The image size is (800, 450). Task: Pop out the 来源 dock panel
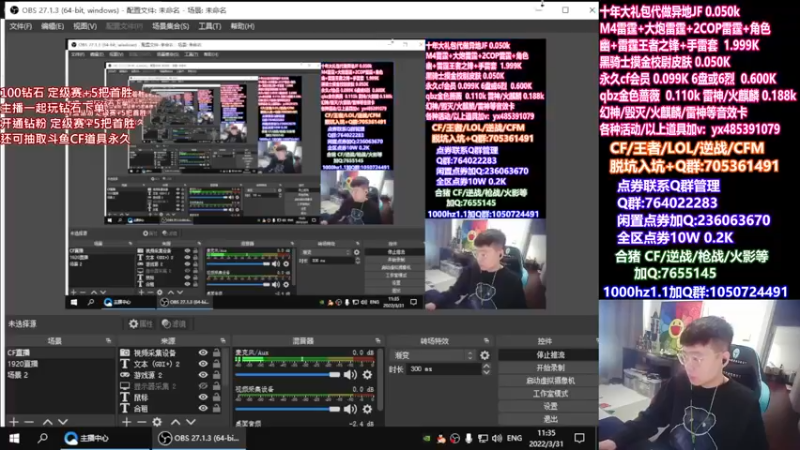[x=223, y=341]
